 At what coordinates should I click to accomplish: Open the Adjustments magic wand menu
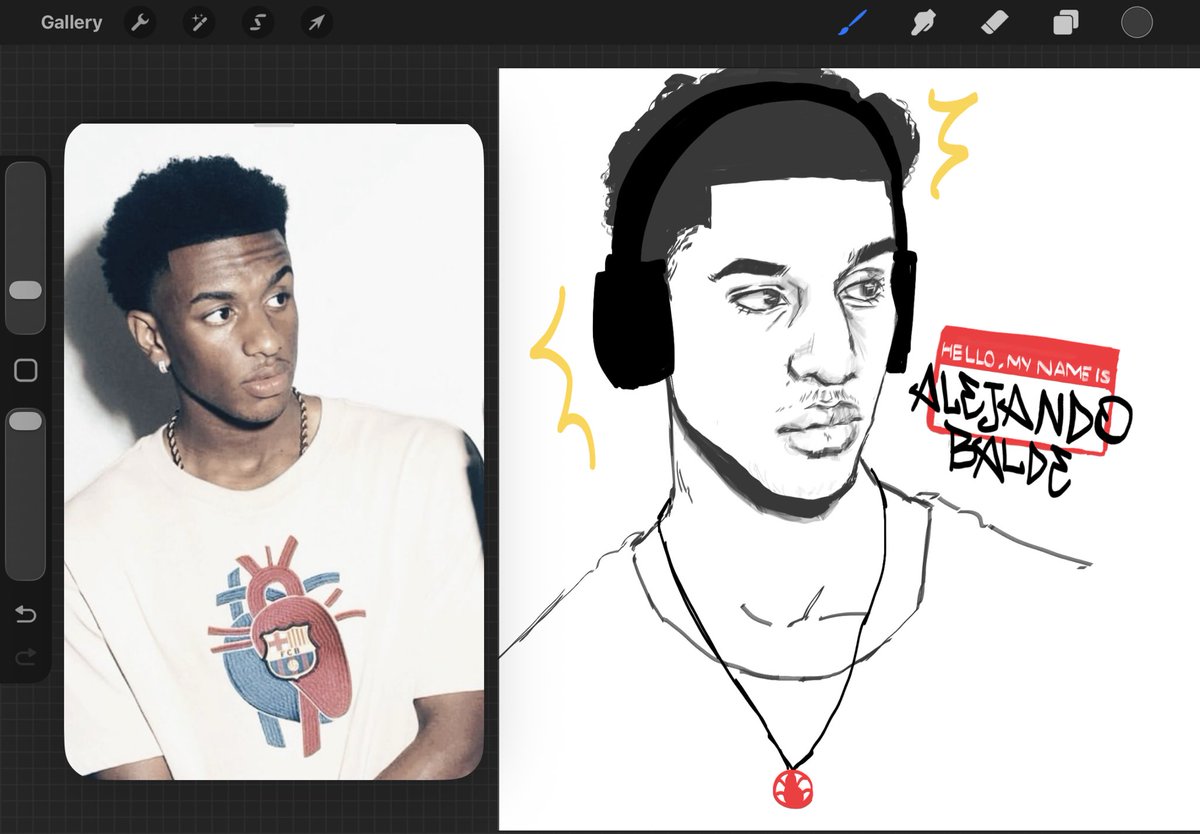tap(199, 22)
